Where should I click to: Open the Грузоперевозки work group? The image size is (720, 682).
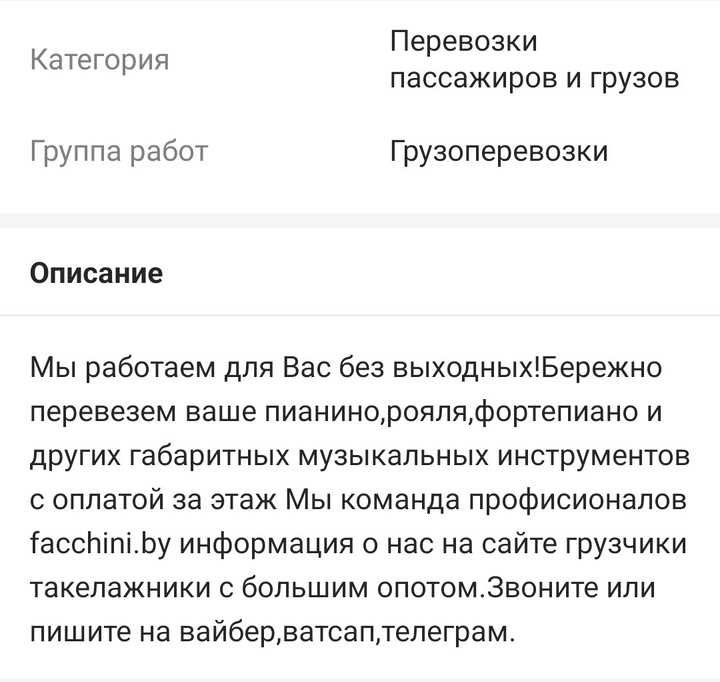click(498, 152)
